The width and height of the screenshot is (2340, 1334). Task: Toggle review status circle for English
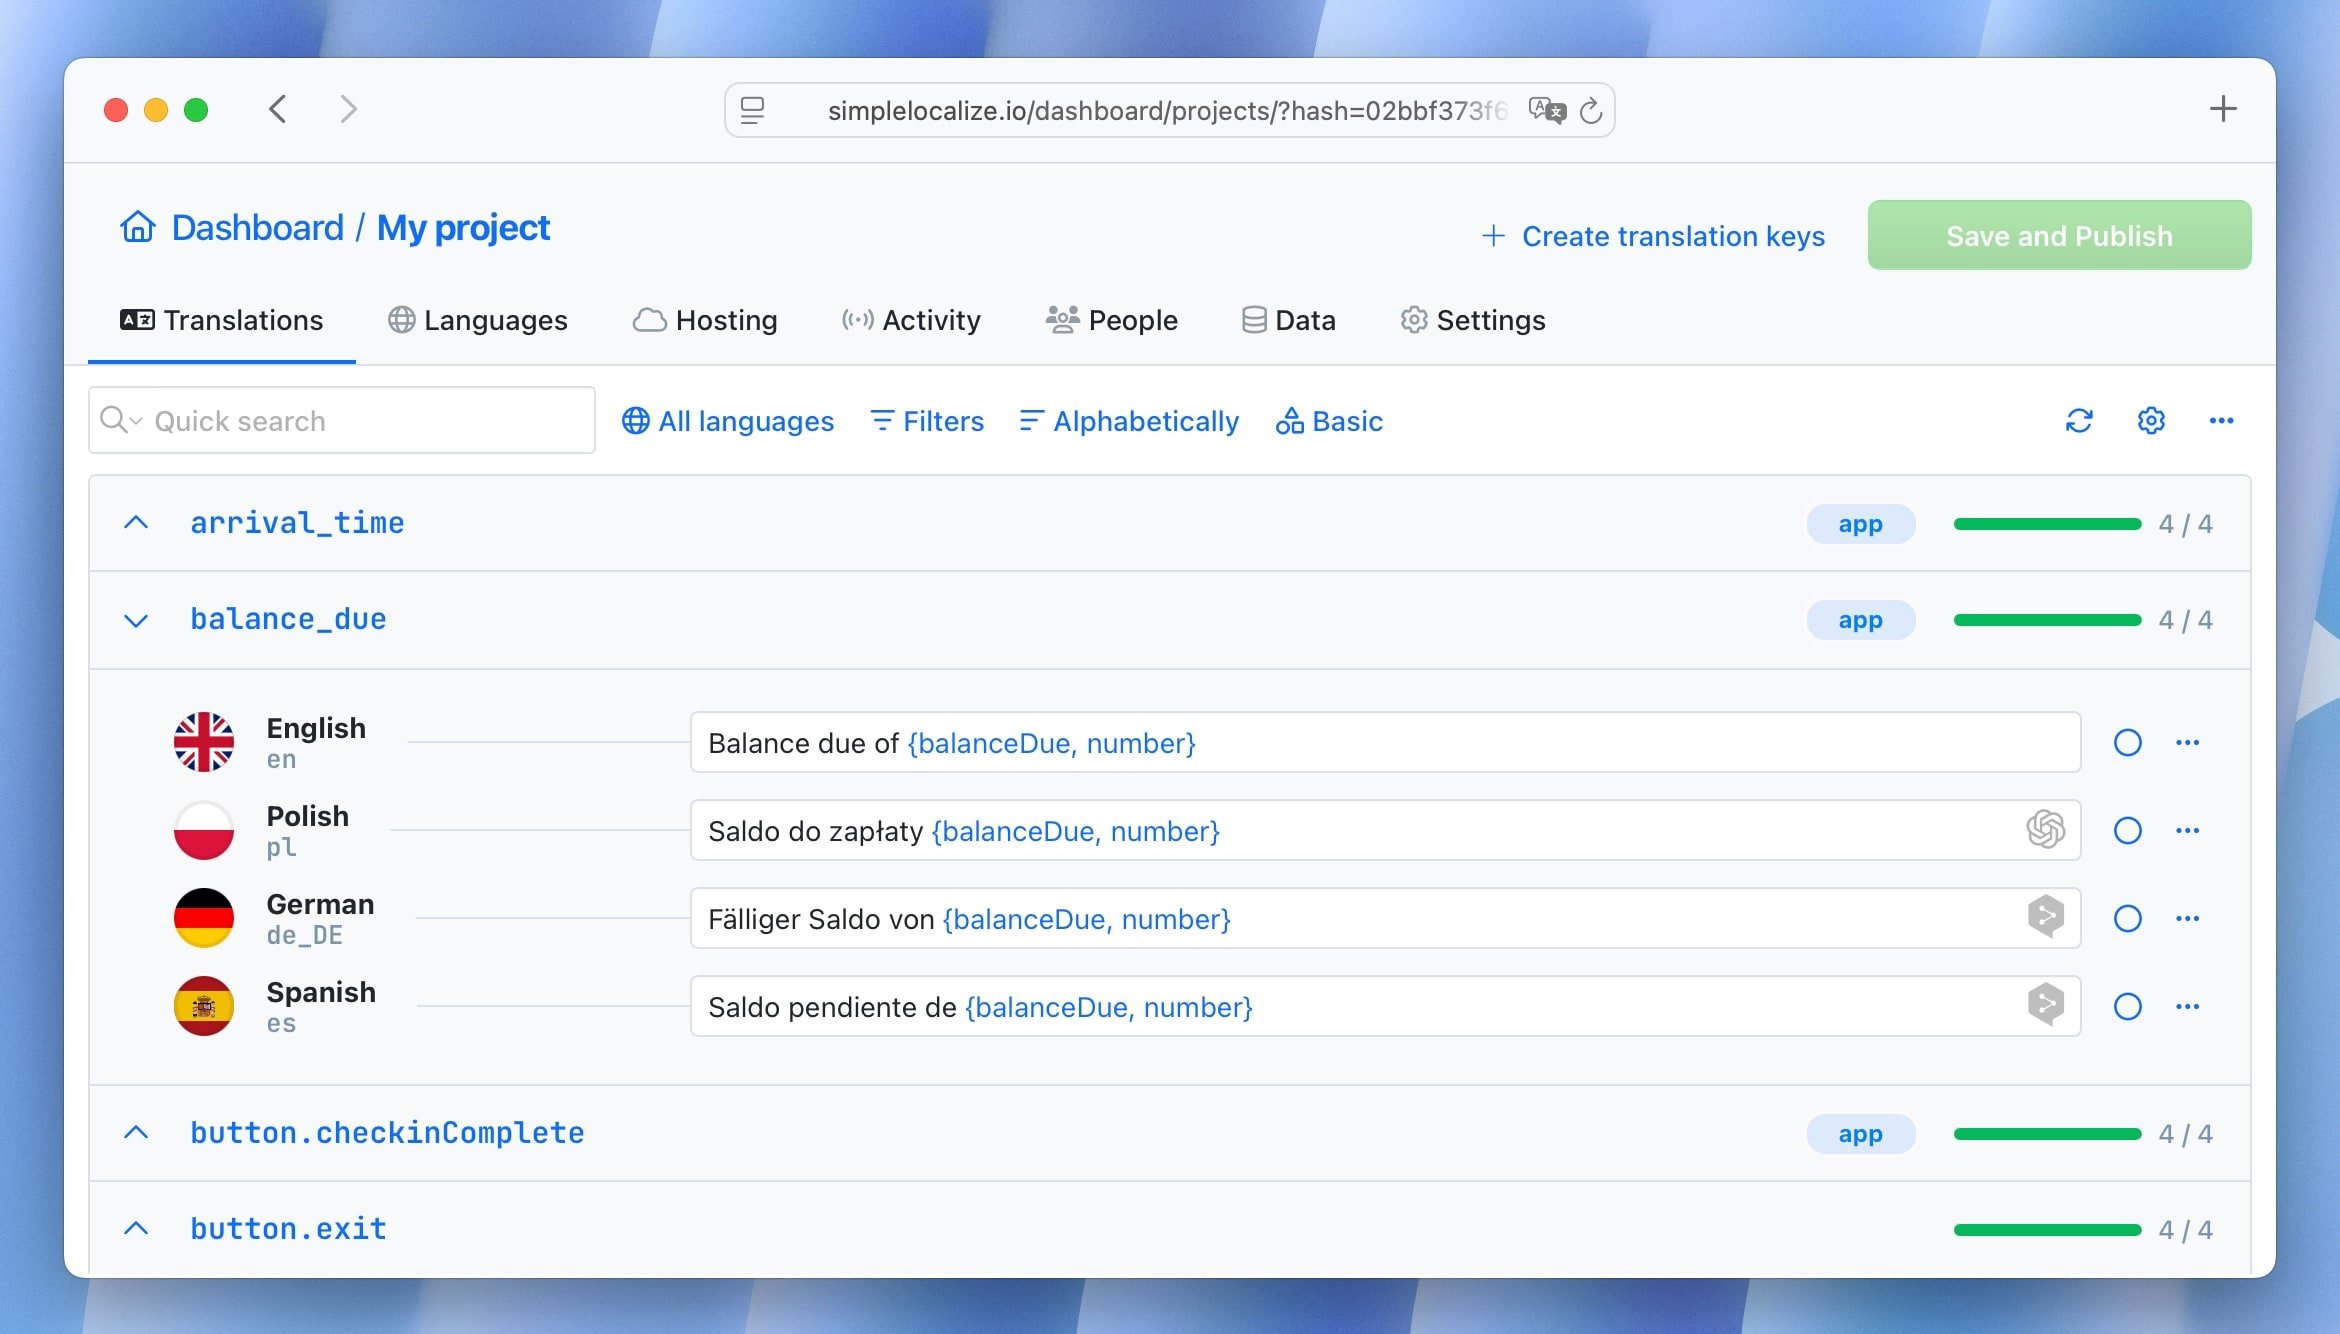click(x=2128, y=743)
